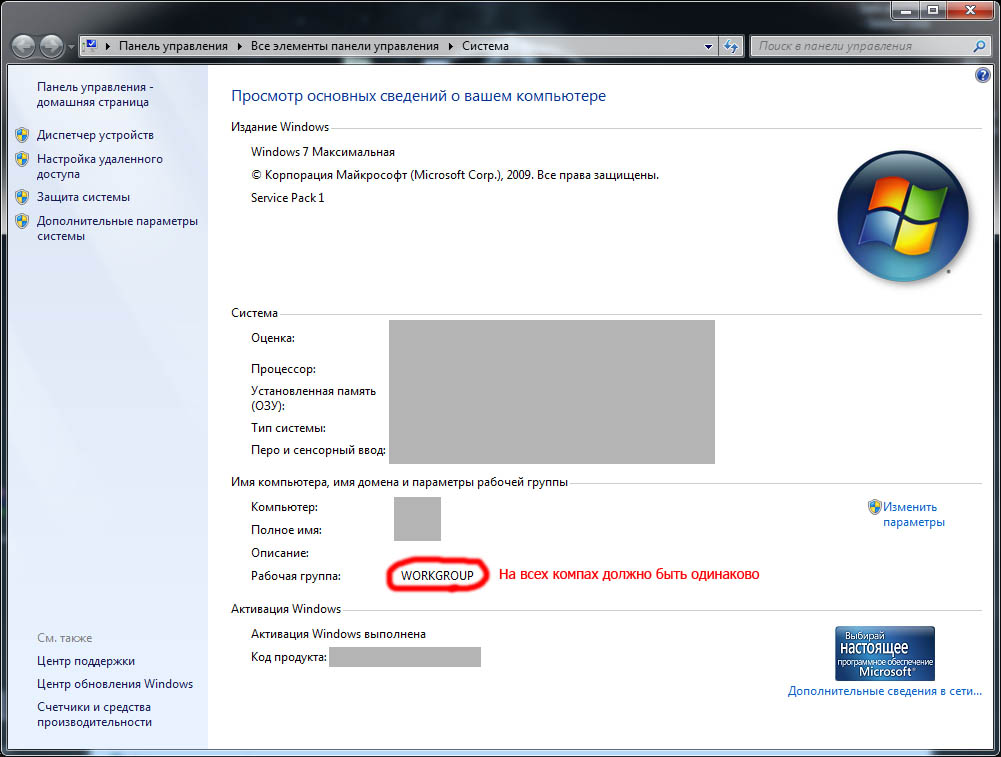This screenshot has width=1001, height=757.
Task: Open Счетчики и средства производительности link
Action: pos(94,714)
